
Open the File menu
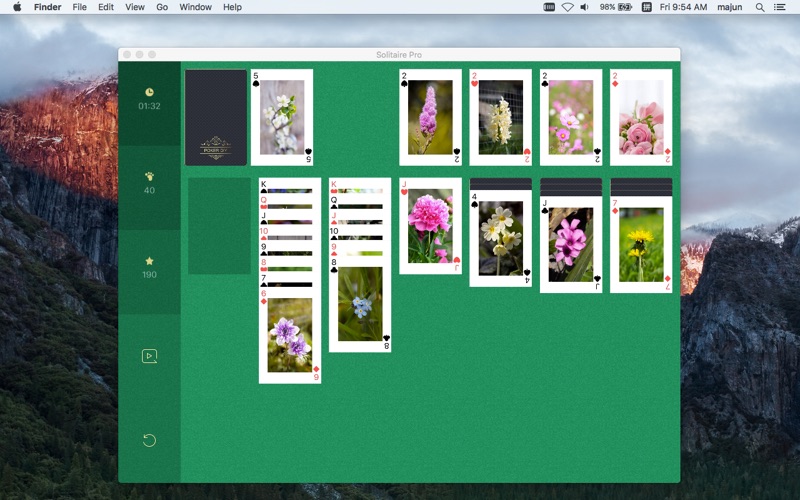coord(80,7)
